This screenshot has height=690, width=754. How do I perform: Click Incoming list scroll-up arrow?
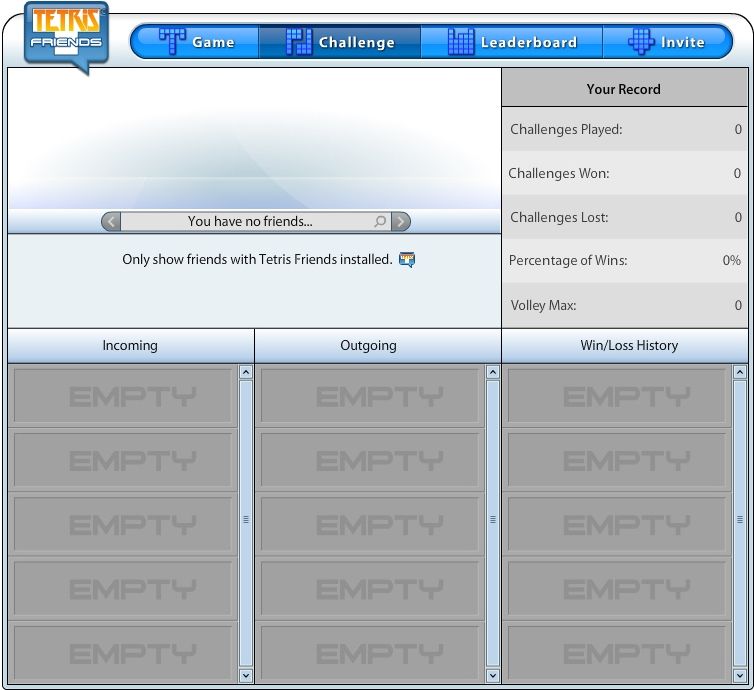tap(246, 372)
